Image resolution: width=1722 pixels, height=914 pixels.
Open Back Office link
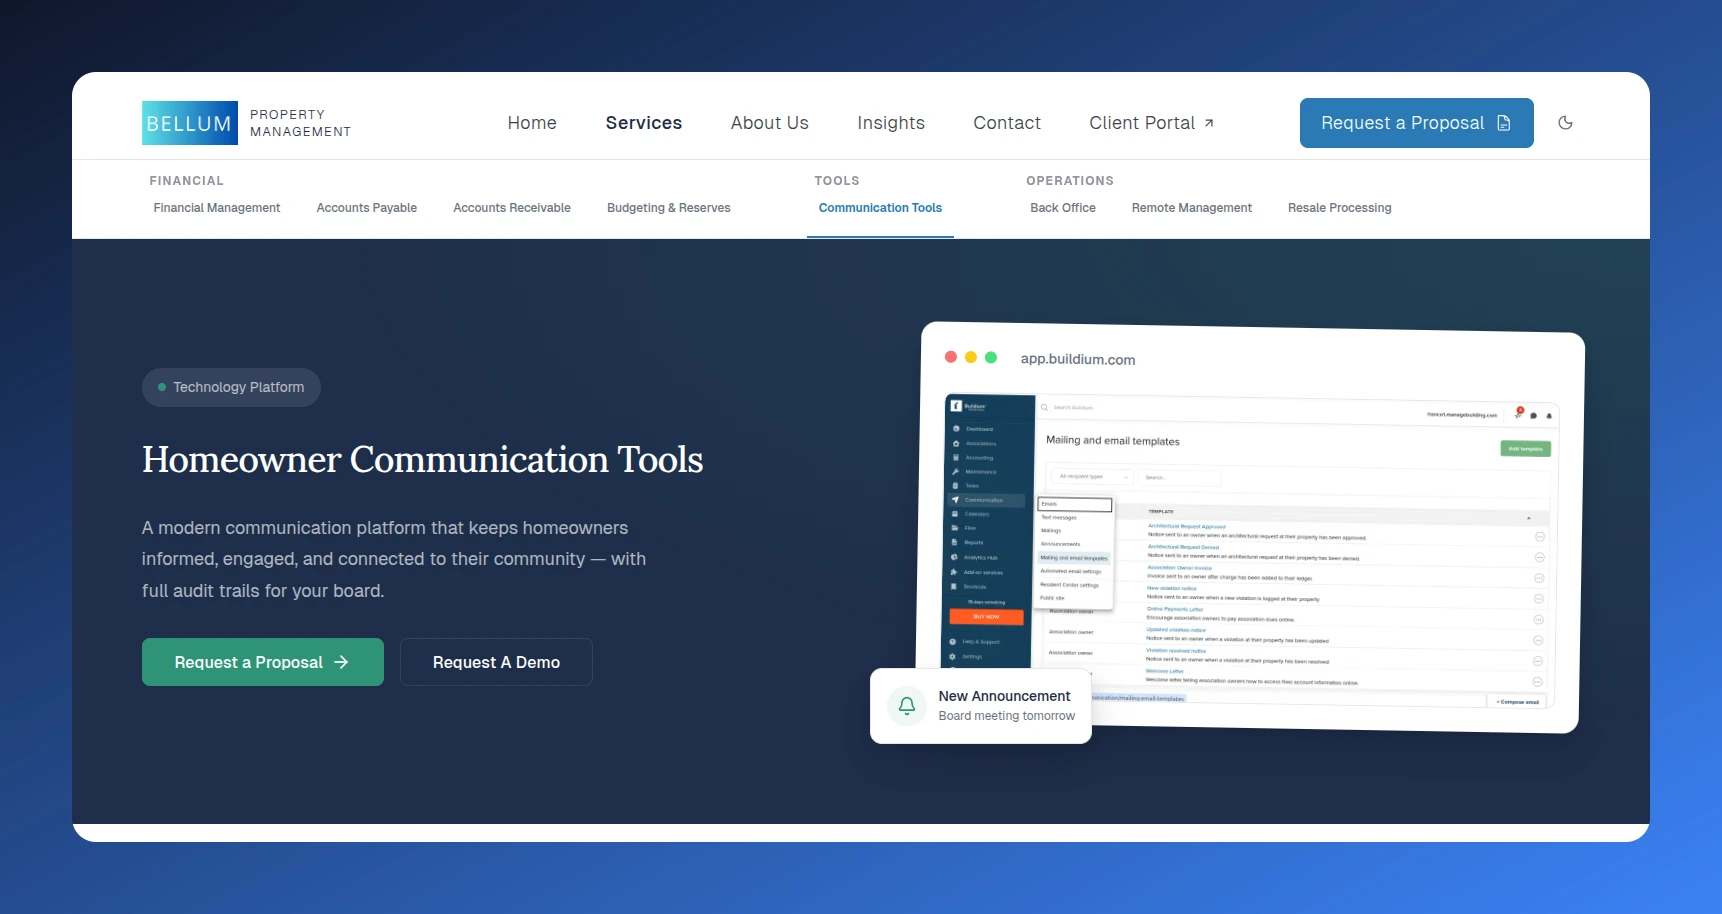(1063, 208)
